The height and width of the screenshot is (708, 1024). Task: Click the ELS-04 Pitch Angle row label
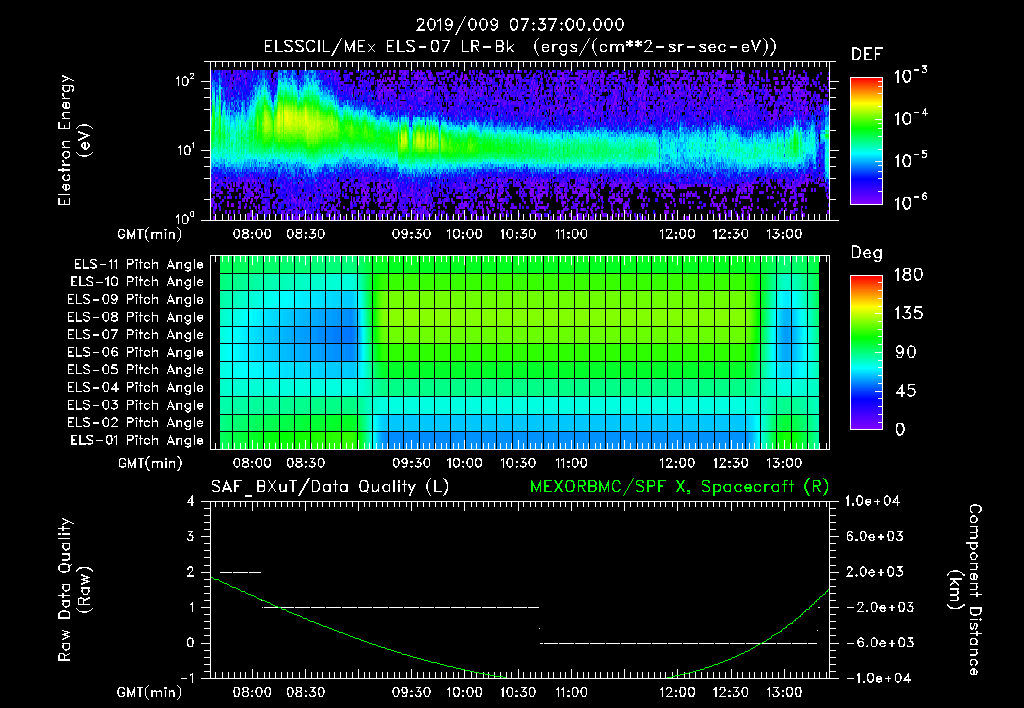(135, 387)
